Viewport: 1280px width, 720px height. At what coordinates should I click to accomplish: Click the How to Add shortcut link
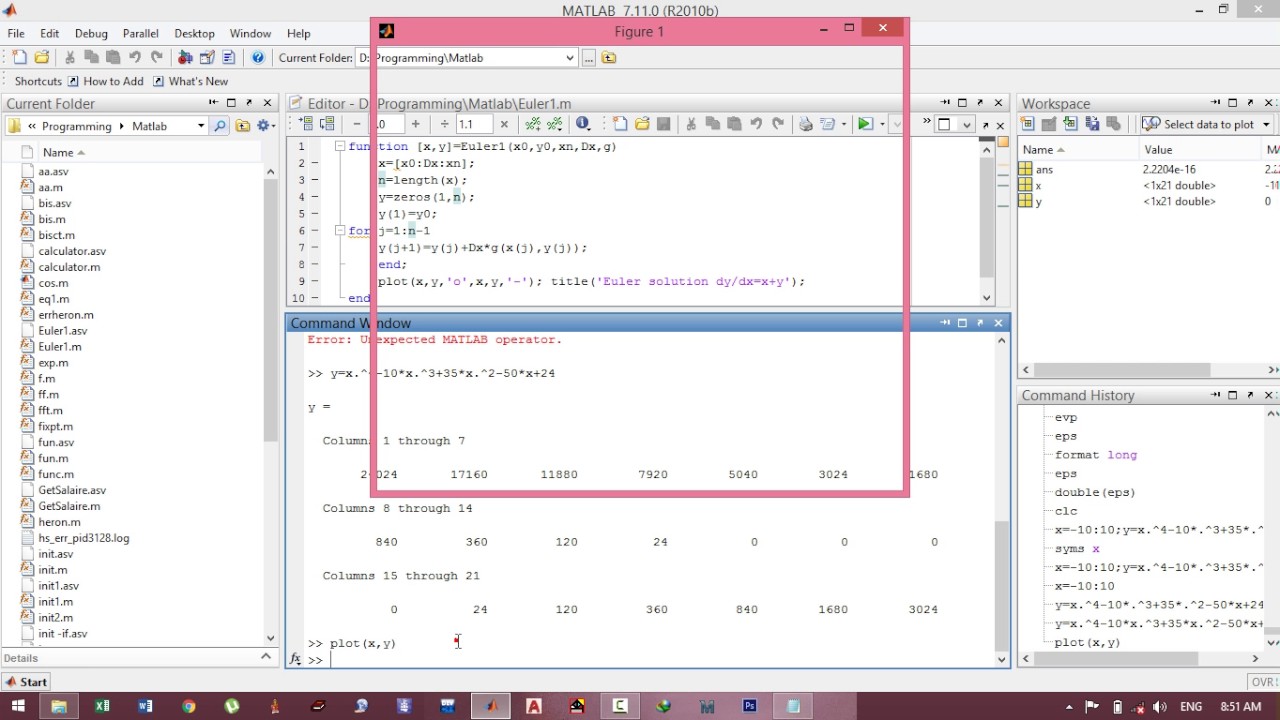106,81
